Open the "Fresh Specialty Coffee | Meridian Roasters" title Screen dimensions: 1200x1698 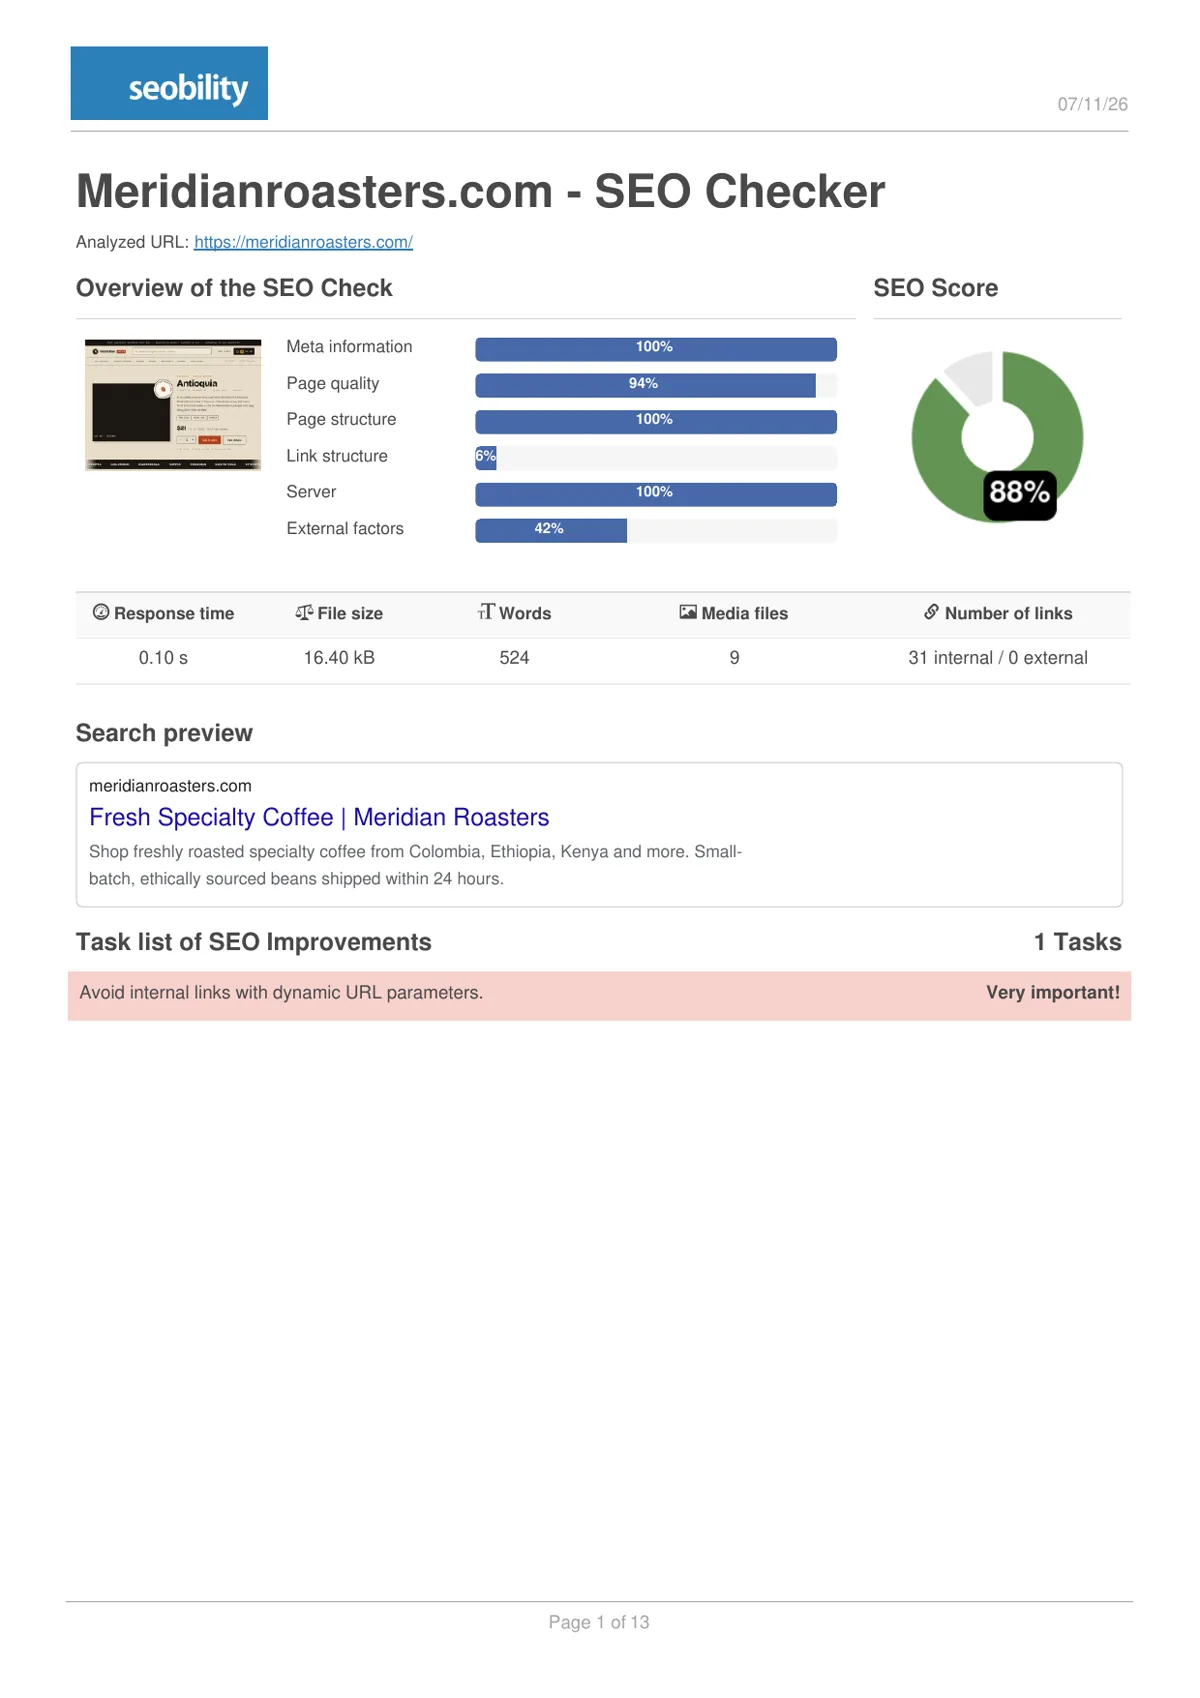[x=319, y=817]
